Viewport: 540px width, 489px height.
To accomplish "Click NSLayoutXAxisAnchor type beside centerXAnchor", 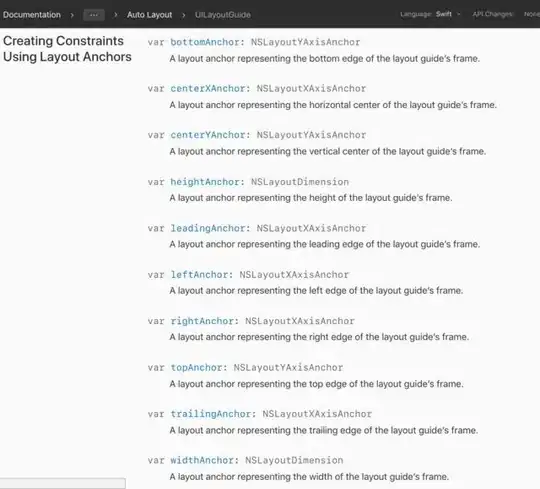I will (x=311, y=89).
